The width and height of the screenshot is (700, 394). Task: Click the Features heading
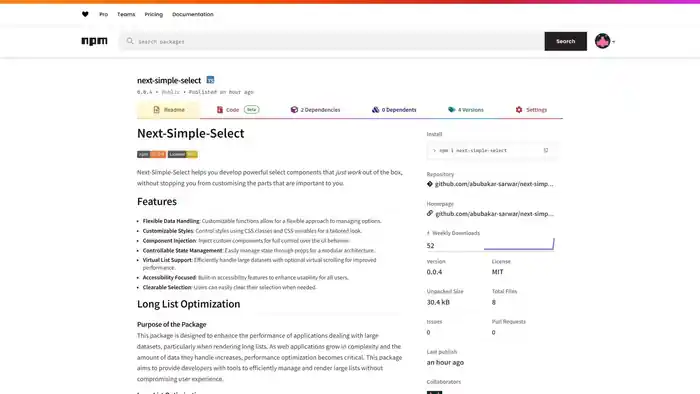click(x=157, y=201)
